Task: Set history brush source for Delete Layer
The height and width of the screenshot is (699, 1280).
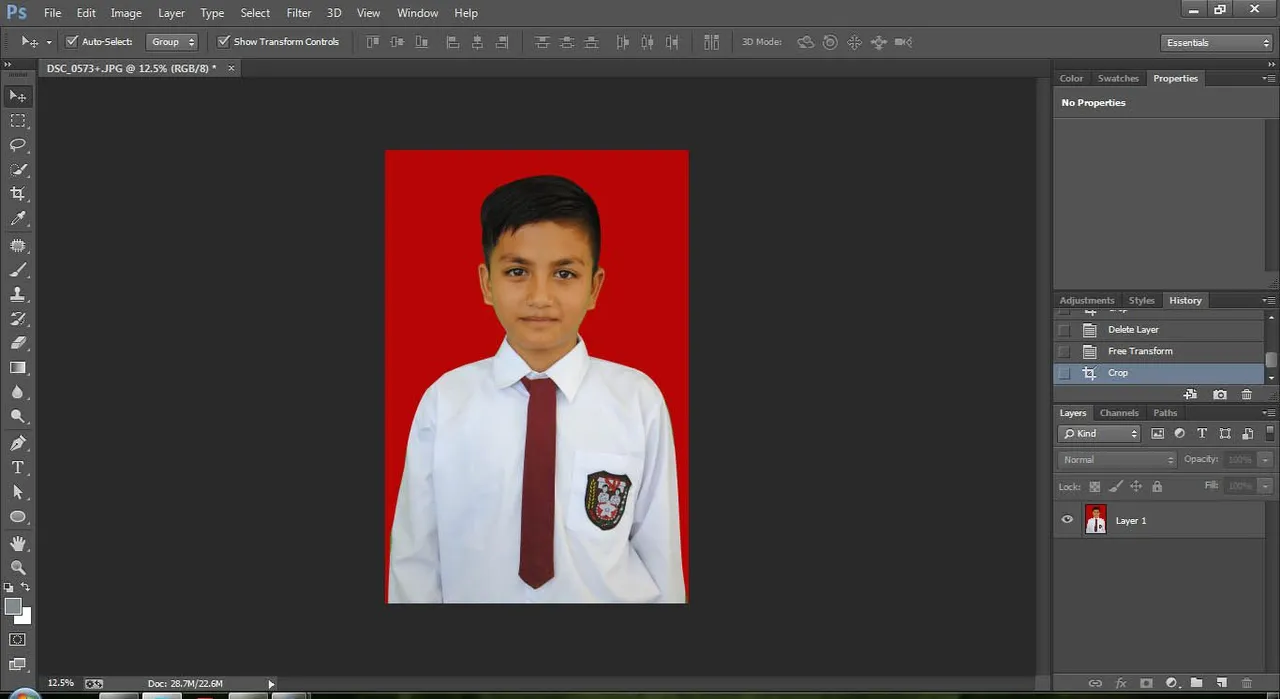Action: 1064,329
